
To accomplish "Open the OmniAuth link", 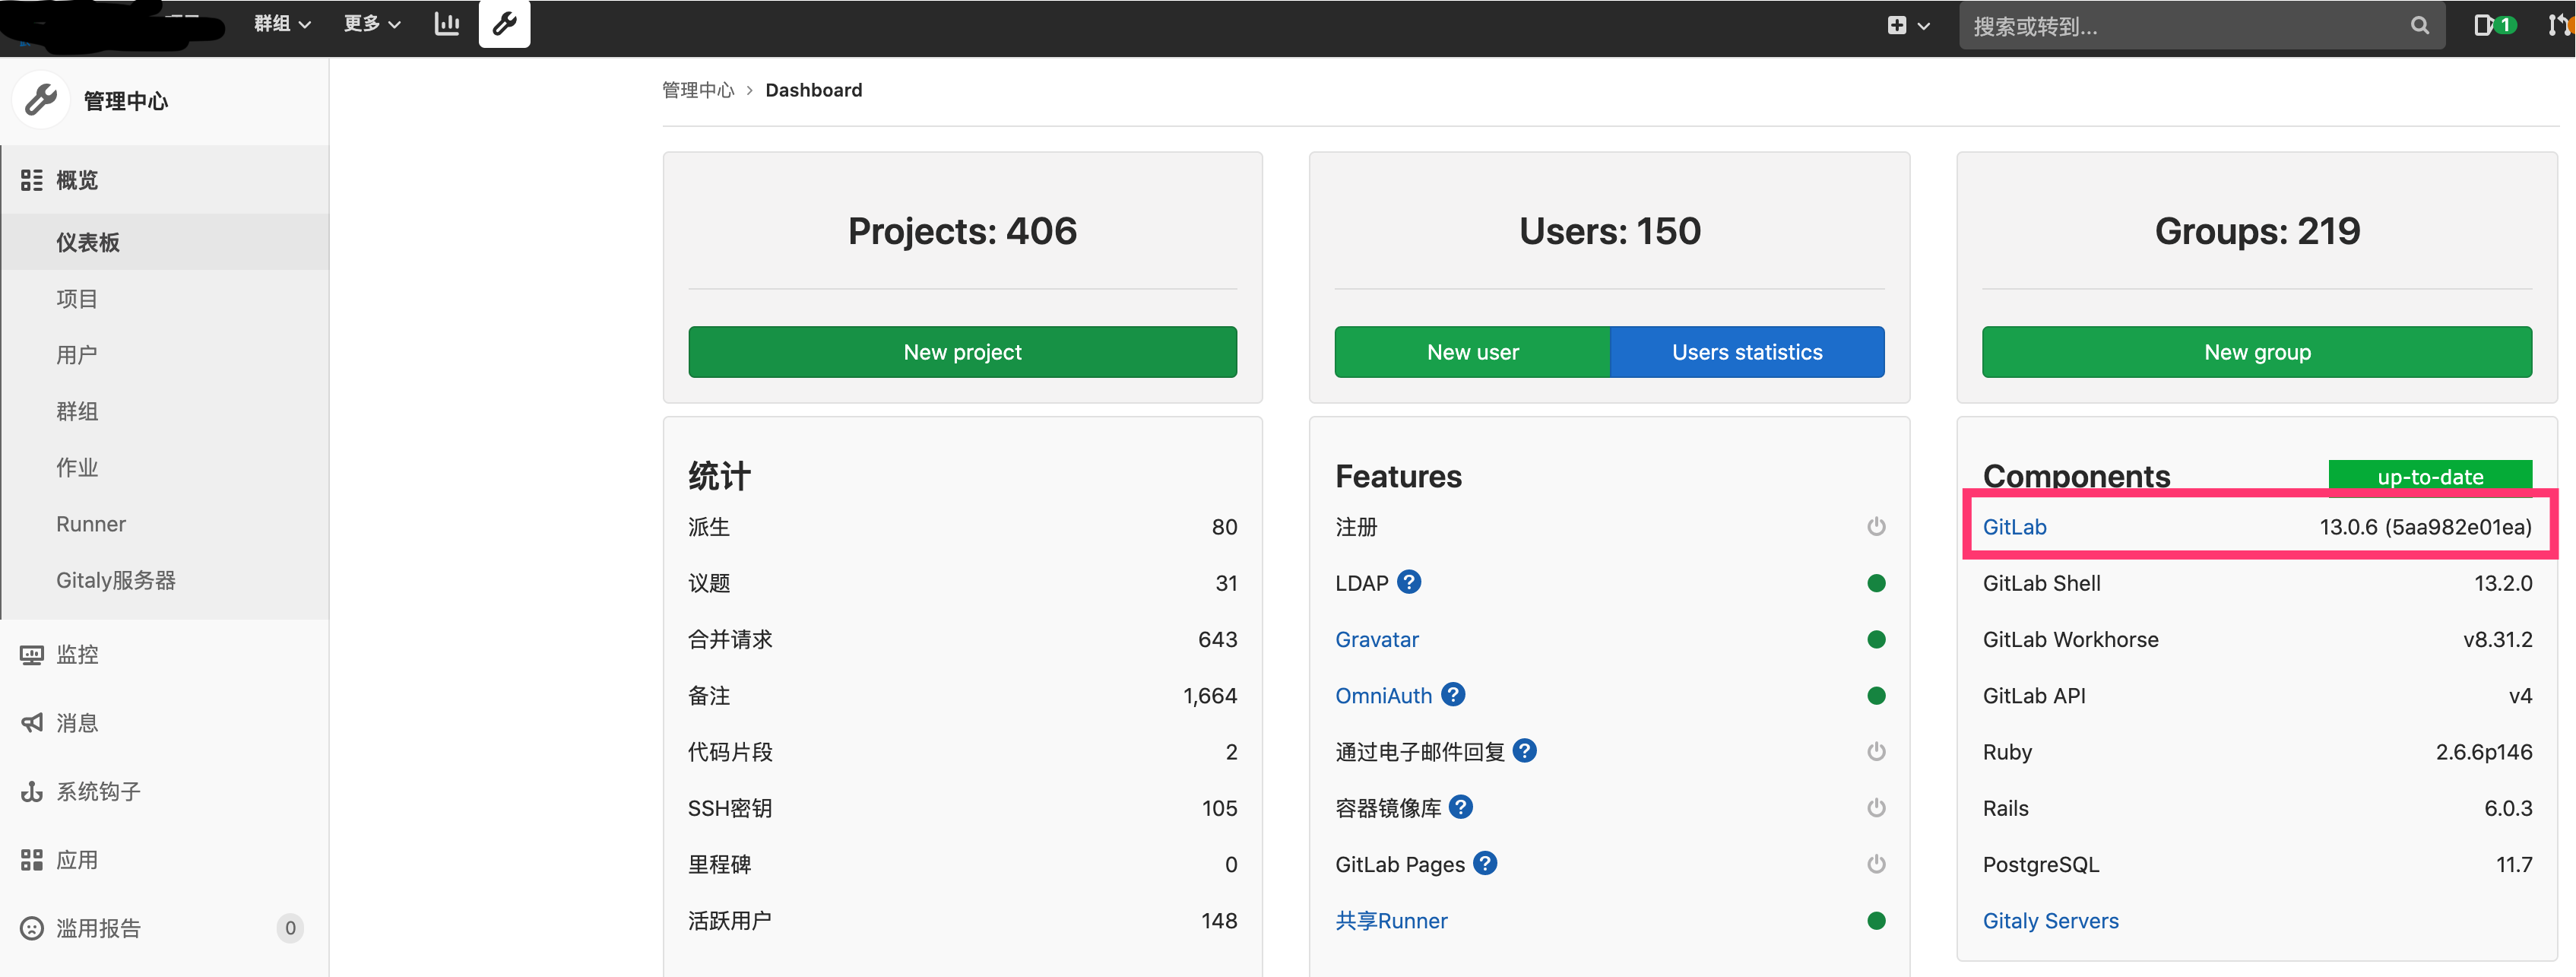I will pyautogui.click(x=1383, y=696).
